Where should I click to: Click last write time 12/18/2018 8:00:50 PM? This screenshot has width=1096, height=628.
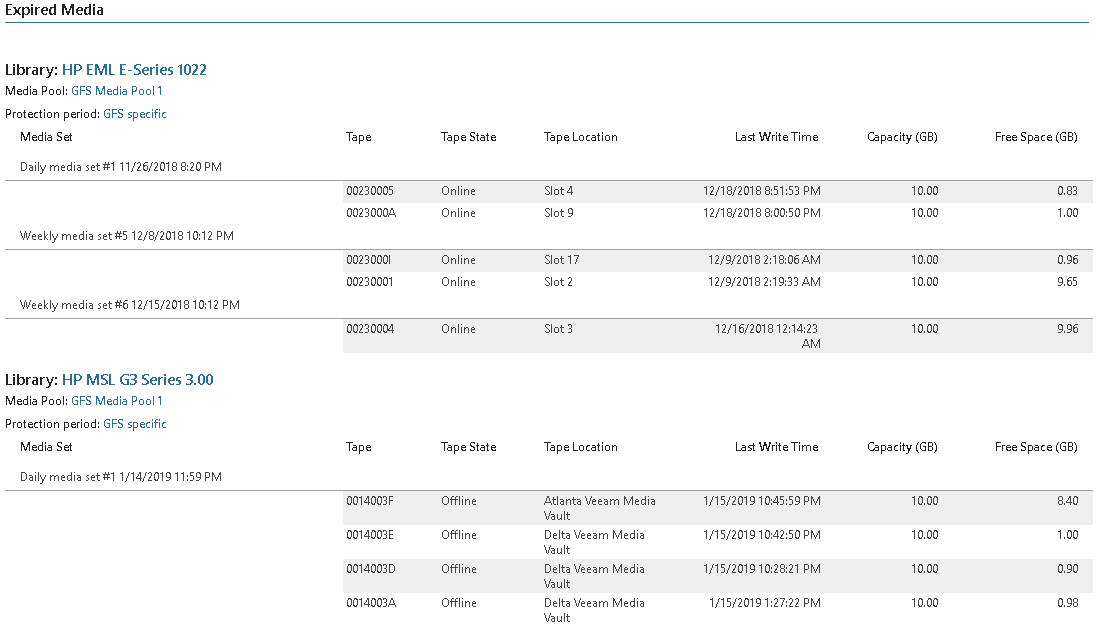coord(762,213)
